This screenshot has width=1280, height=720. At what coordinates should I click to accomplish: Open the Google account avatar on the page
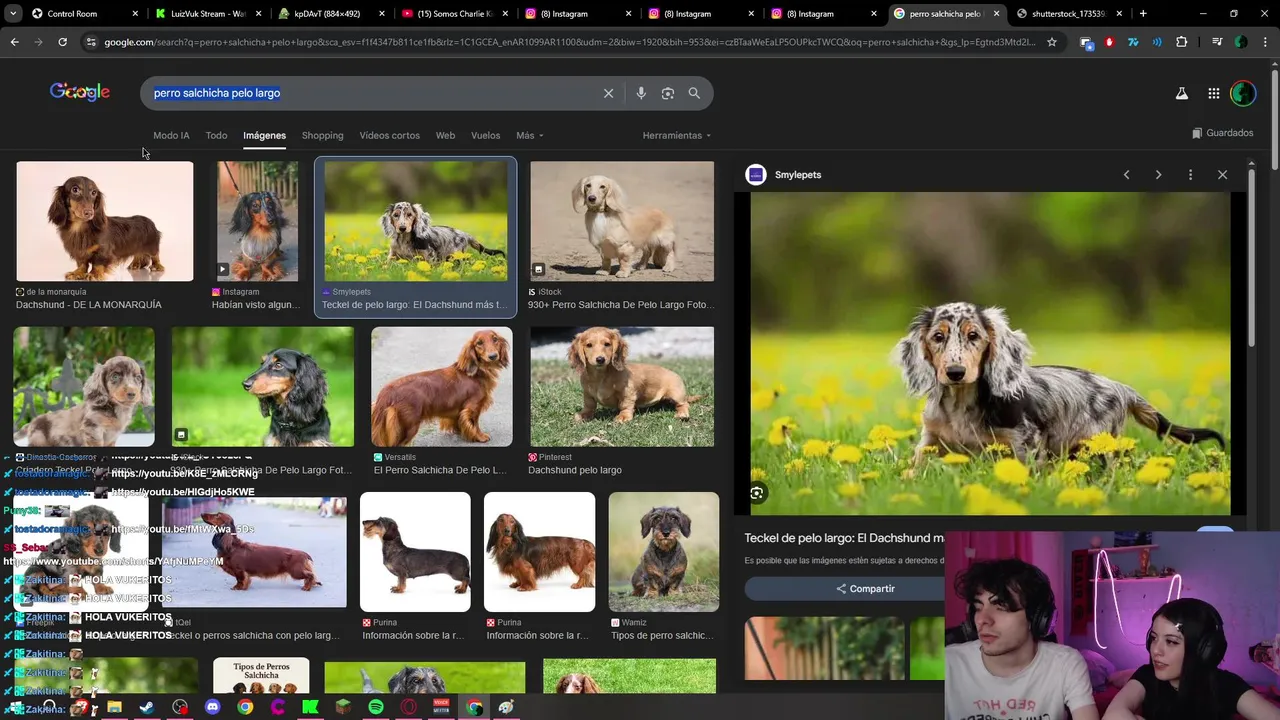[1243, 93]
